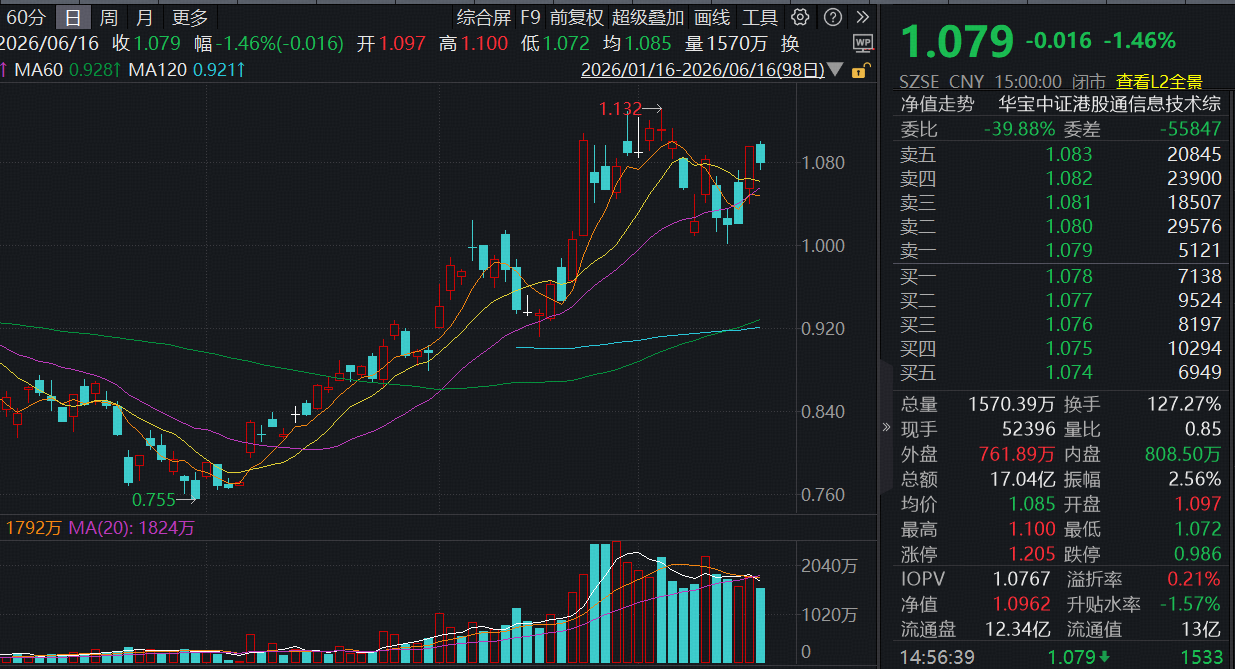Click the MA60 up-arrow indicator

coord(118,69)
